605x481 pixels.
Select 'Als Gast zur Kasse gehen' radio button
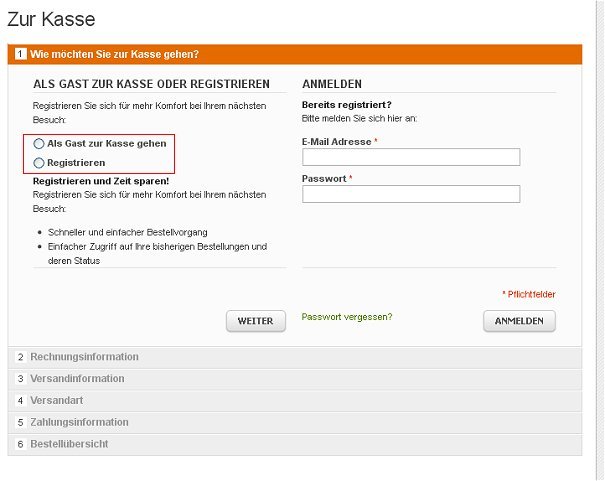click(x=39, y=144)
